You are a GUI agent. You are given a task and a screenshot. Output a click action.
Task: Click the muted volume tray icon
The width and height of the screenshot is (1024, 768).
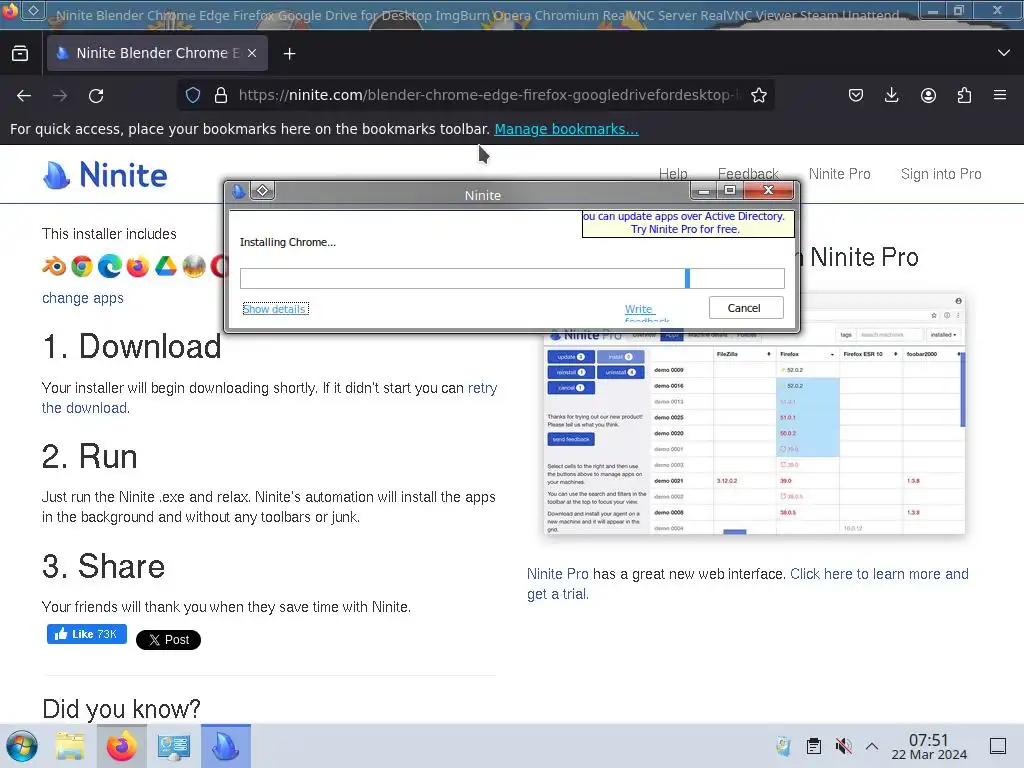click(x=843, y=746)
